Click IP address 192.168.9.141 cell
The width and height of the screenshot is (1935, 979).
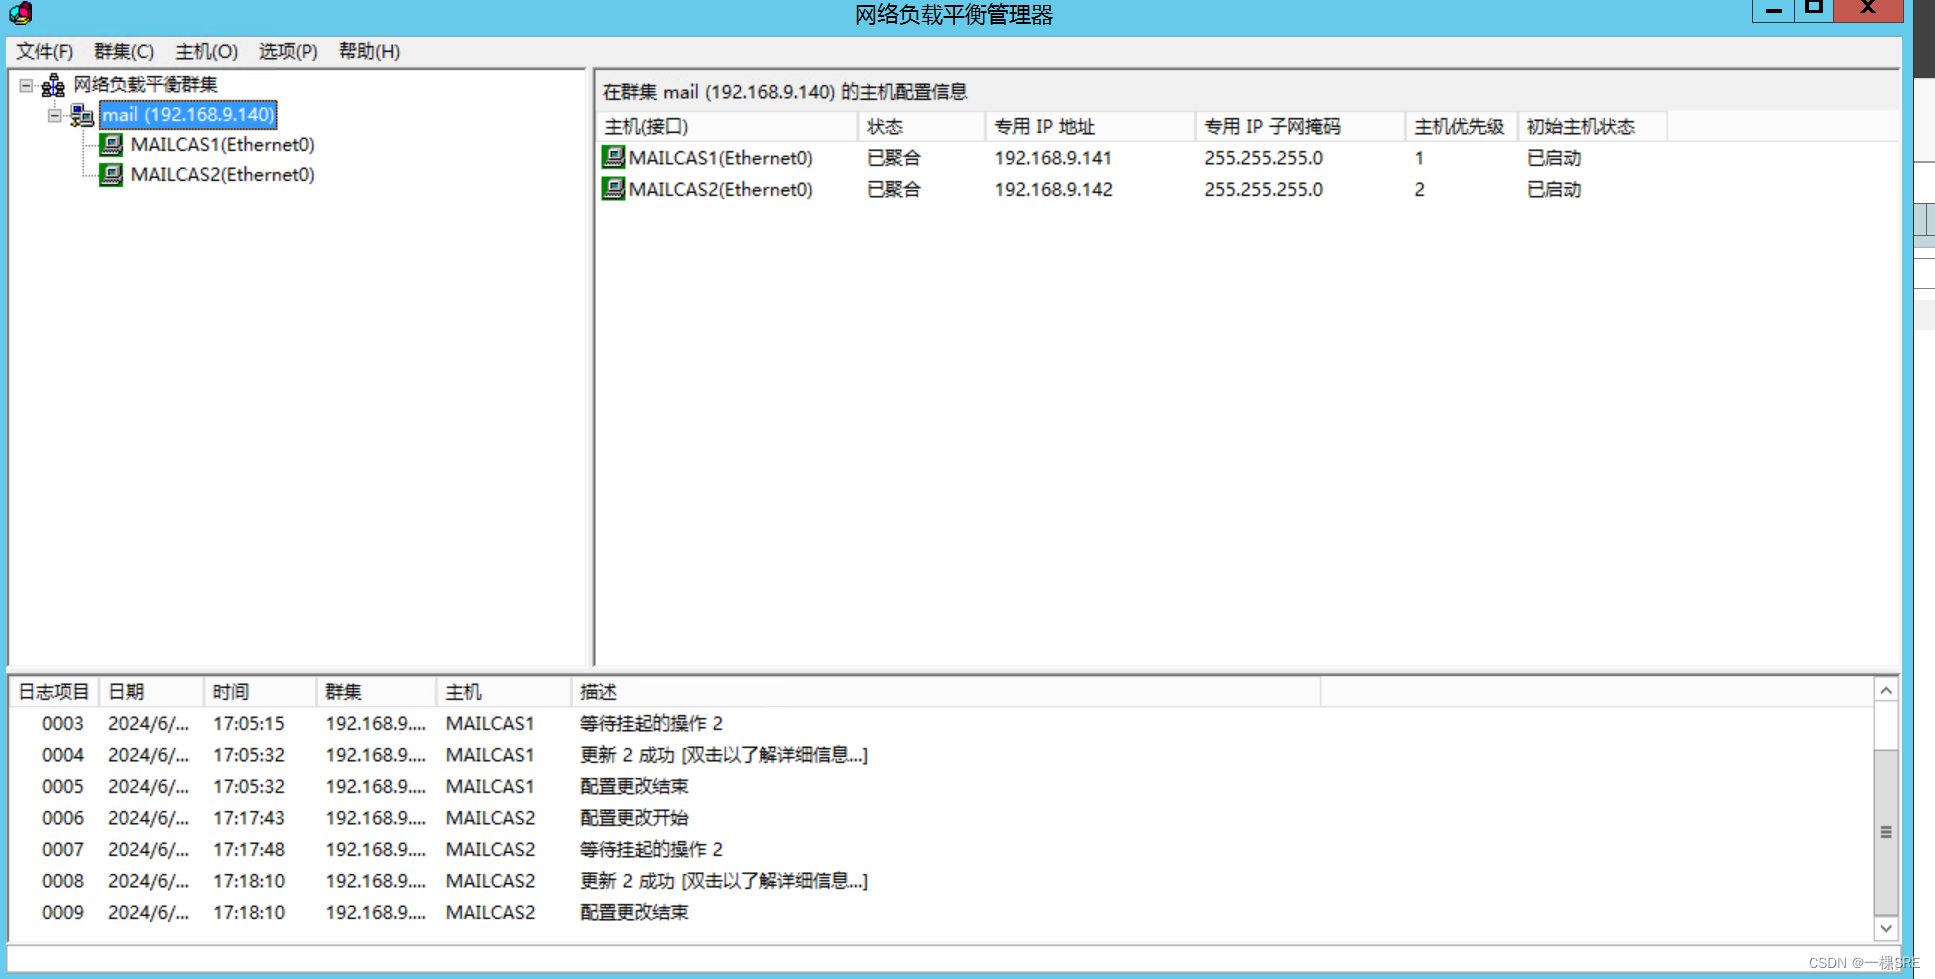tap(1053, 158)
